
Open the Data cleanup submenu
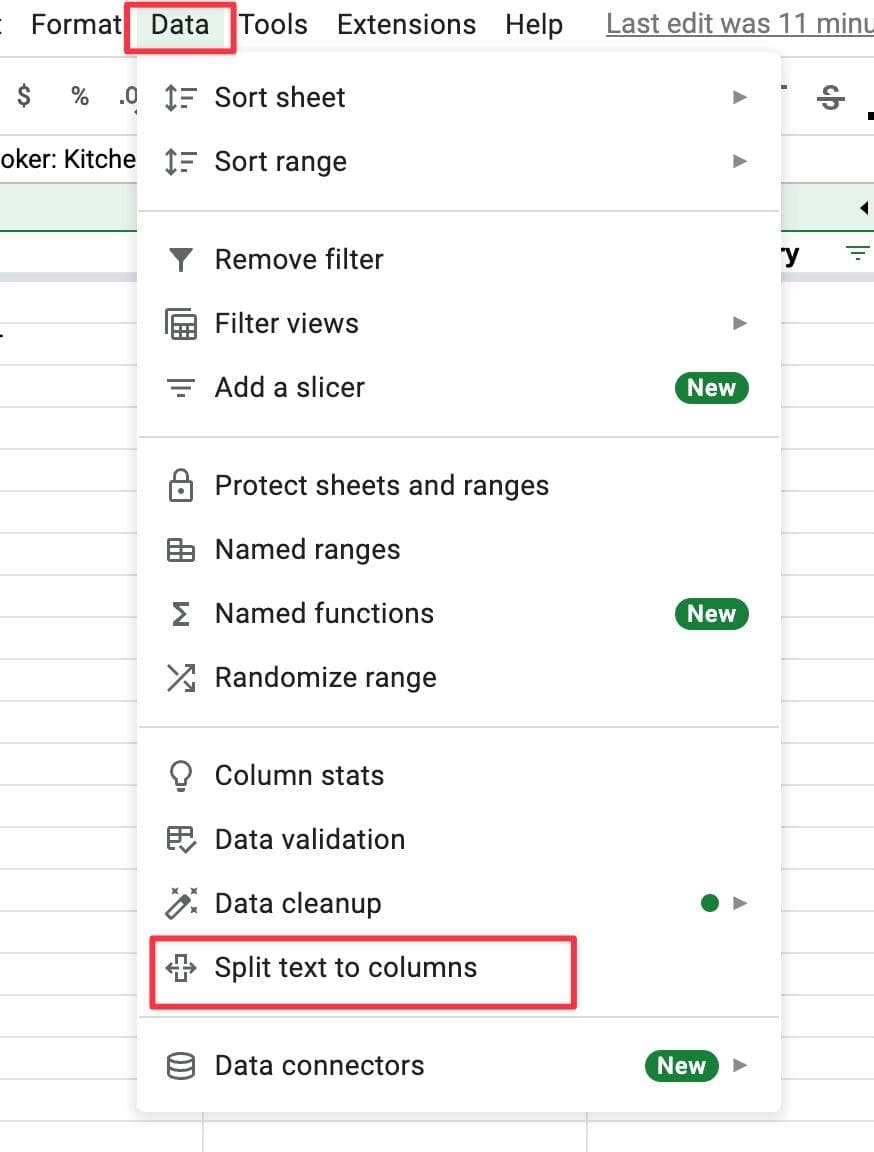(740, 903)
